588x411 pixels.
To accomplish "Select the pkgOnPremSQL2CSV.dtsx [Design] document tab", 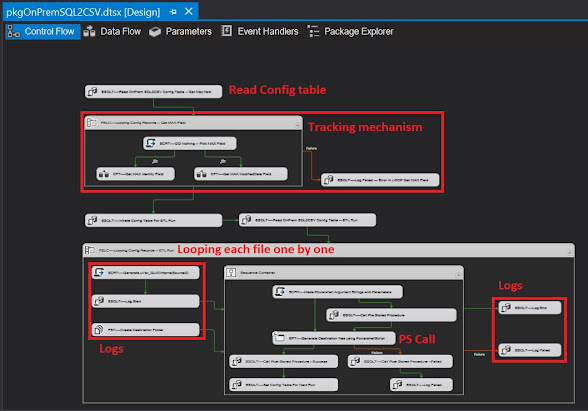I will (x=83, y=12).
